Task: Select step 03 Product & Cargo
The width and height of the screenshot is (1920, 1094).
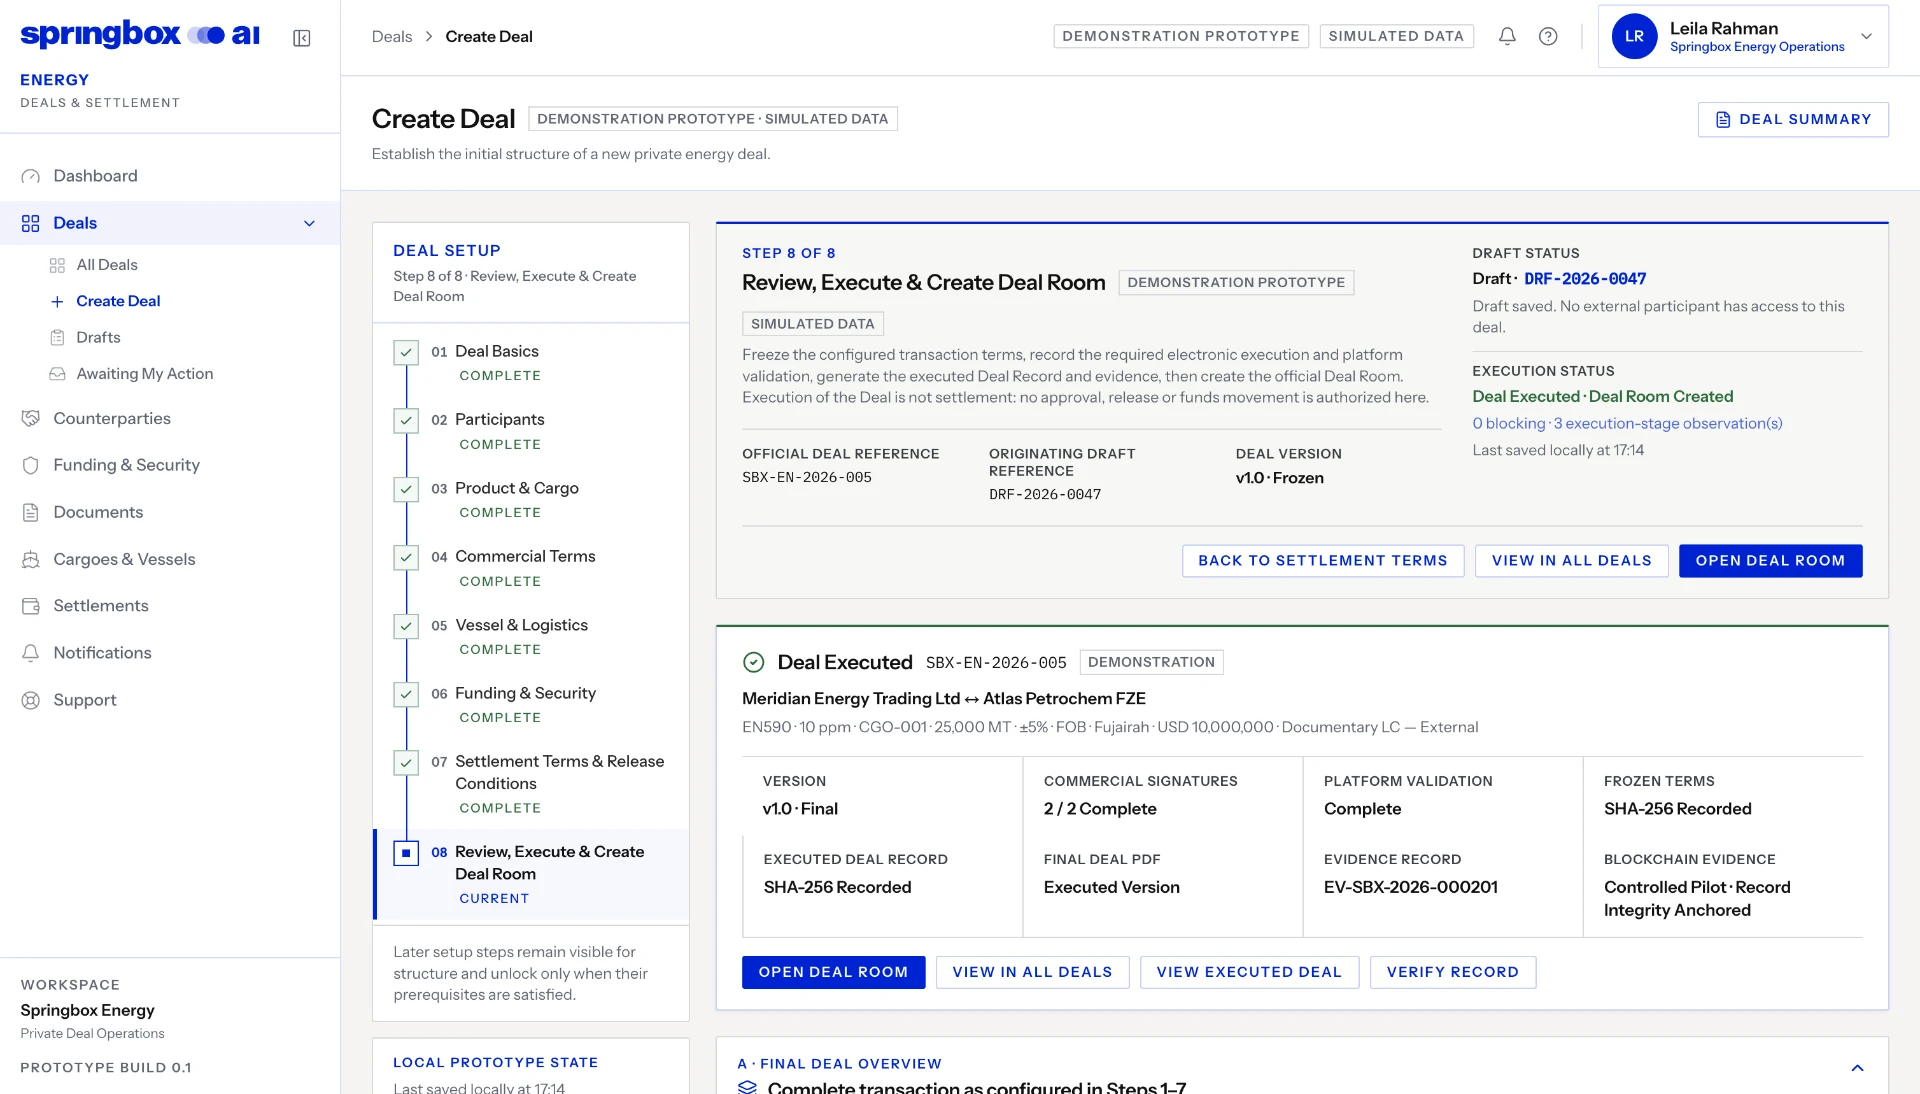Action: tap(531, 499)
